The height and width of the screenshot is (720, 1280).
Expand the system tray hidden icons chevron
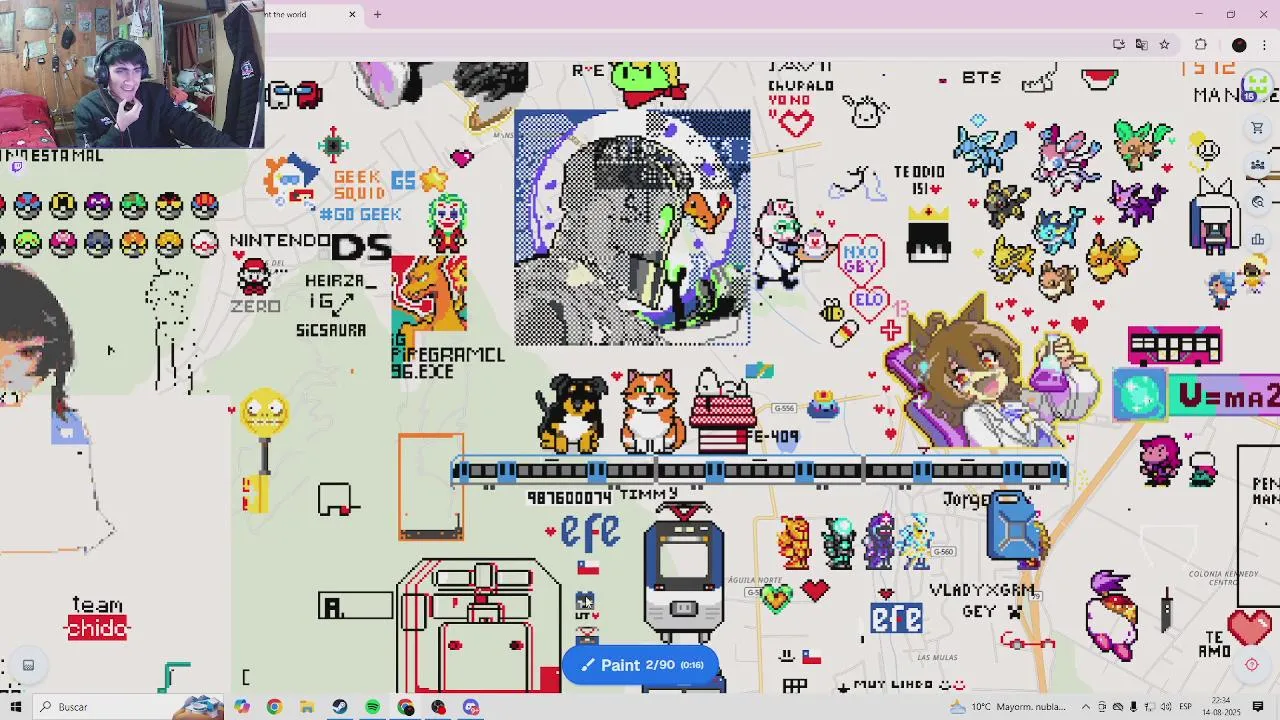pyautogui.click(x=1084, y=707)
